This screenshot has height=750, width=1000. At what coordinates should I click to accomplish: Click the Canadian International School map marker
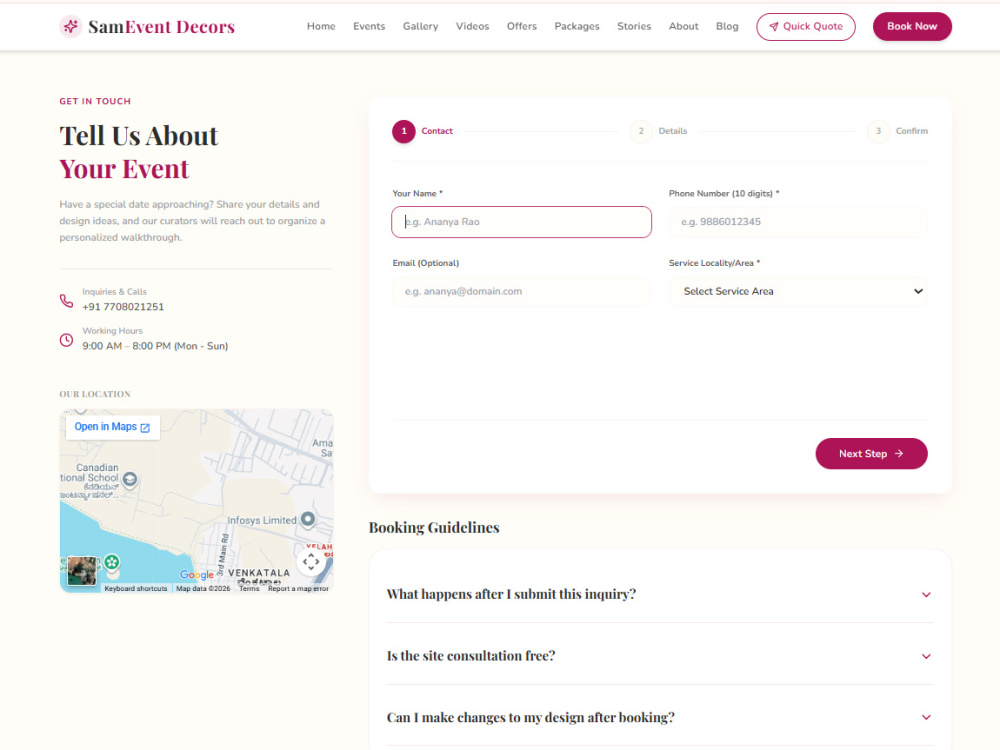coord(129,478)
